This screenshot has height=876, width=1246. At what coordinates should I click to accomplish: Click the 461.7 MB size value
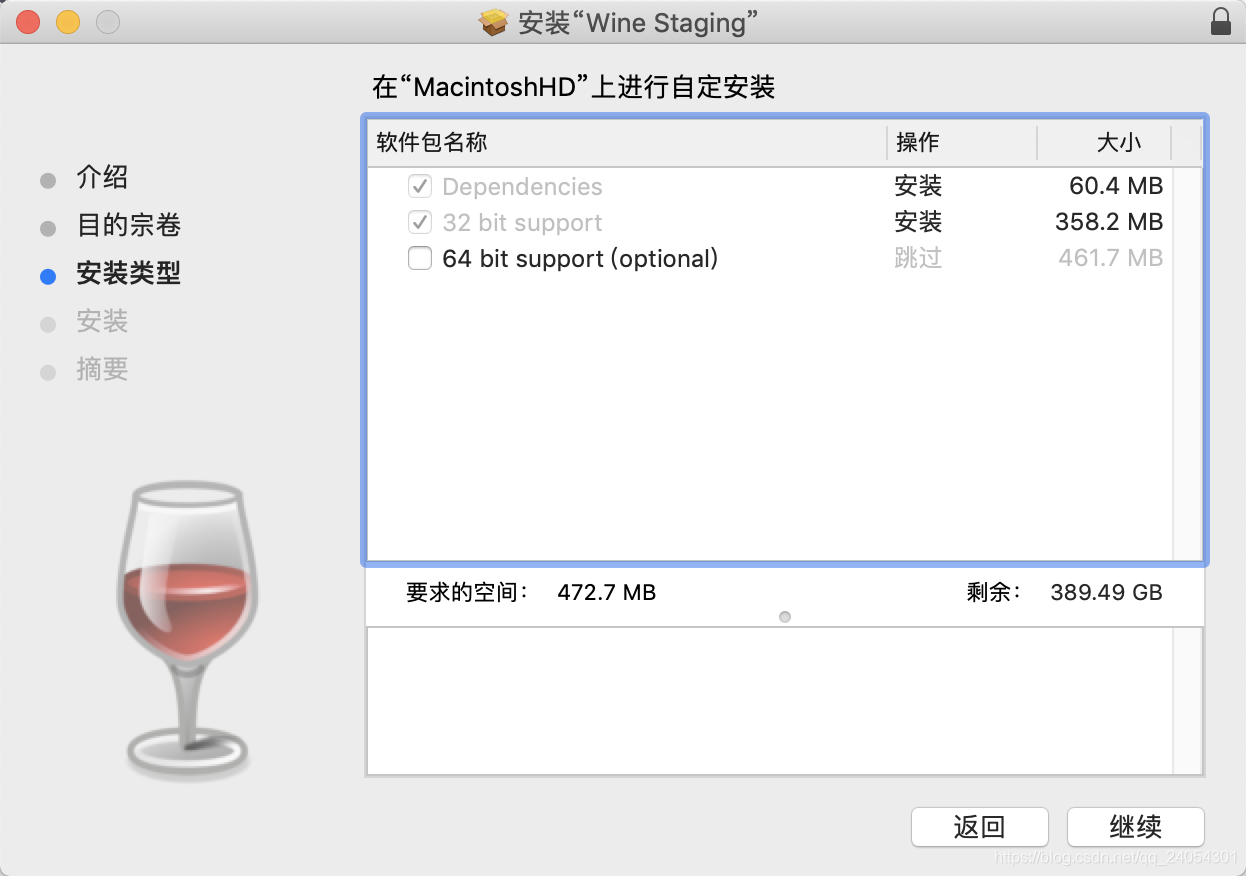1110,259
